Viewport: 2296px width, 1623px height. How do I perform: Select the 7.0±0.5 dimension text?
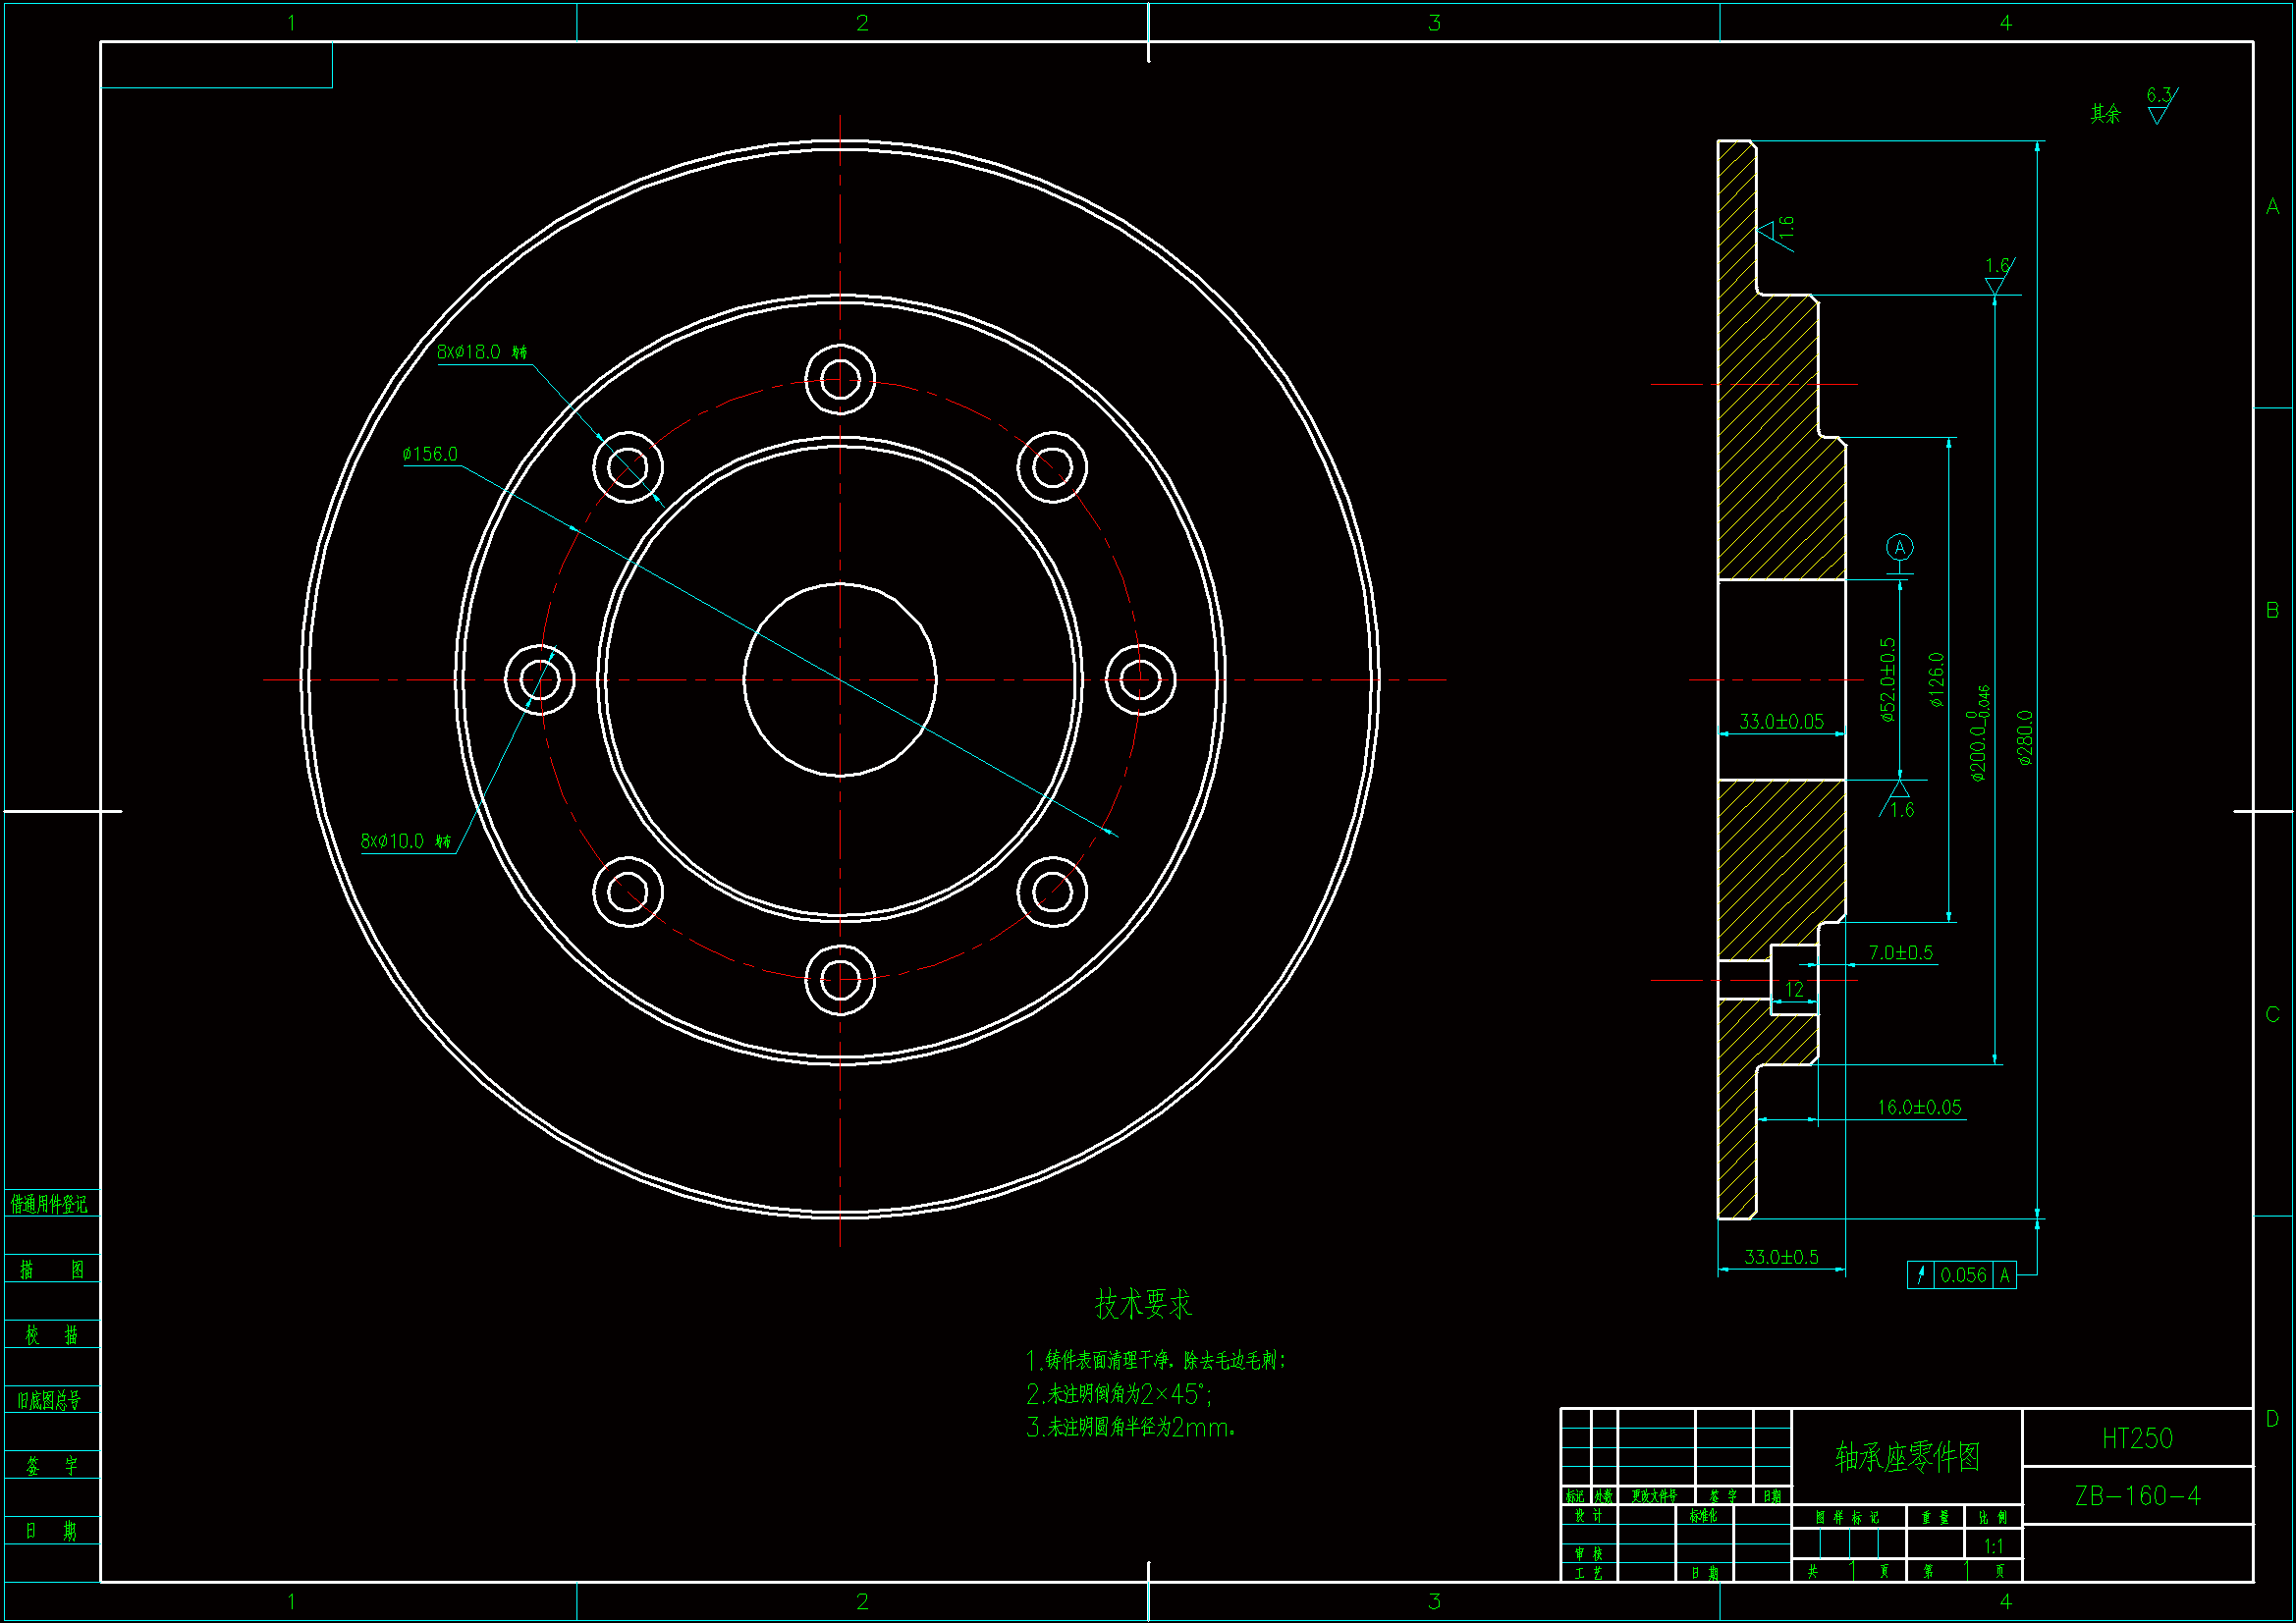pyautogui.click(x=1900, y=953)
